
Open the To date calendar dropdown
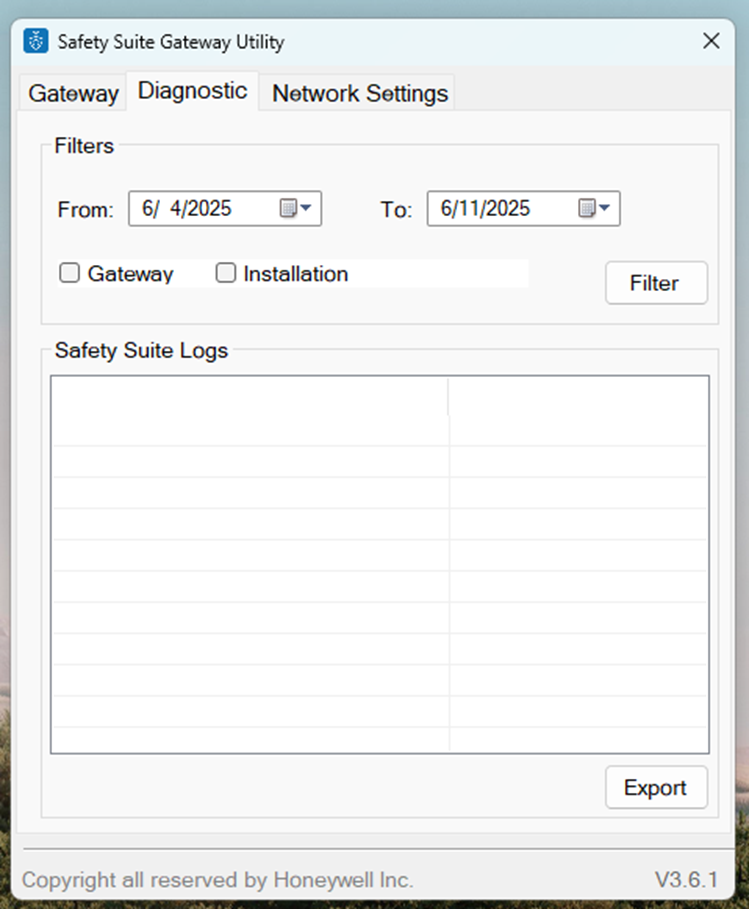coord(595,208)
